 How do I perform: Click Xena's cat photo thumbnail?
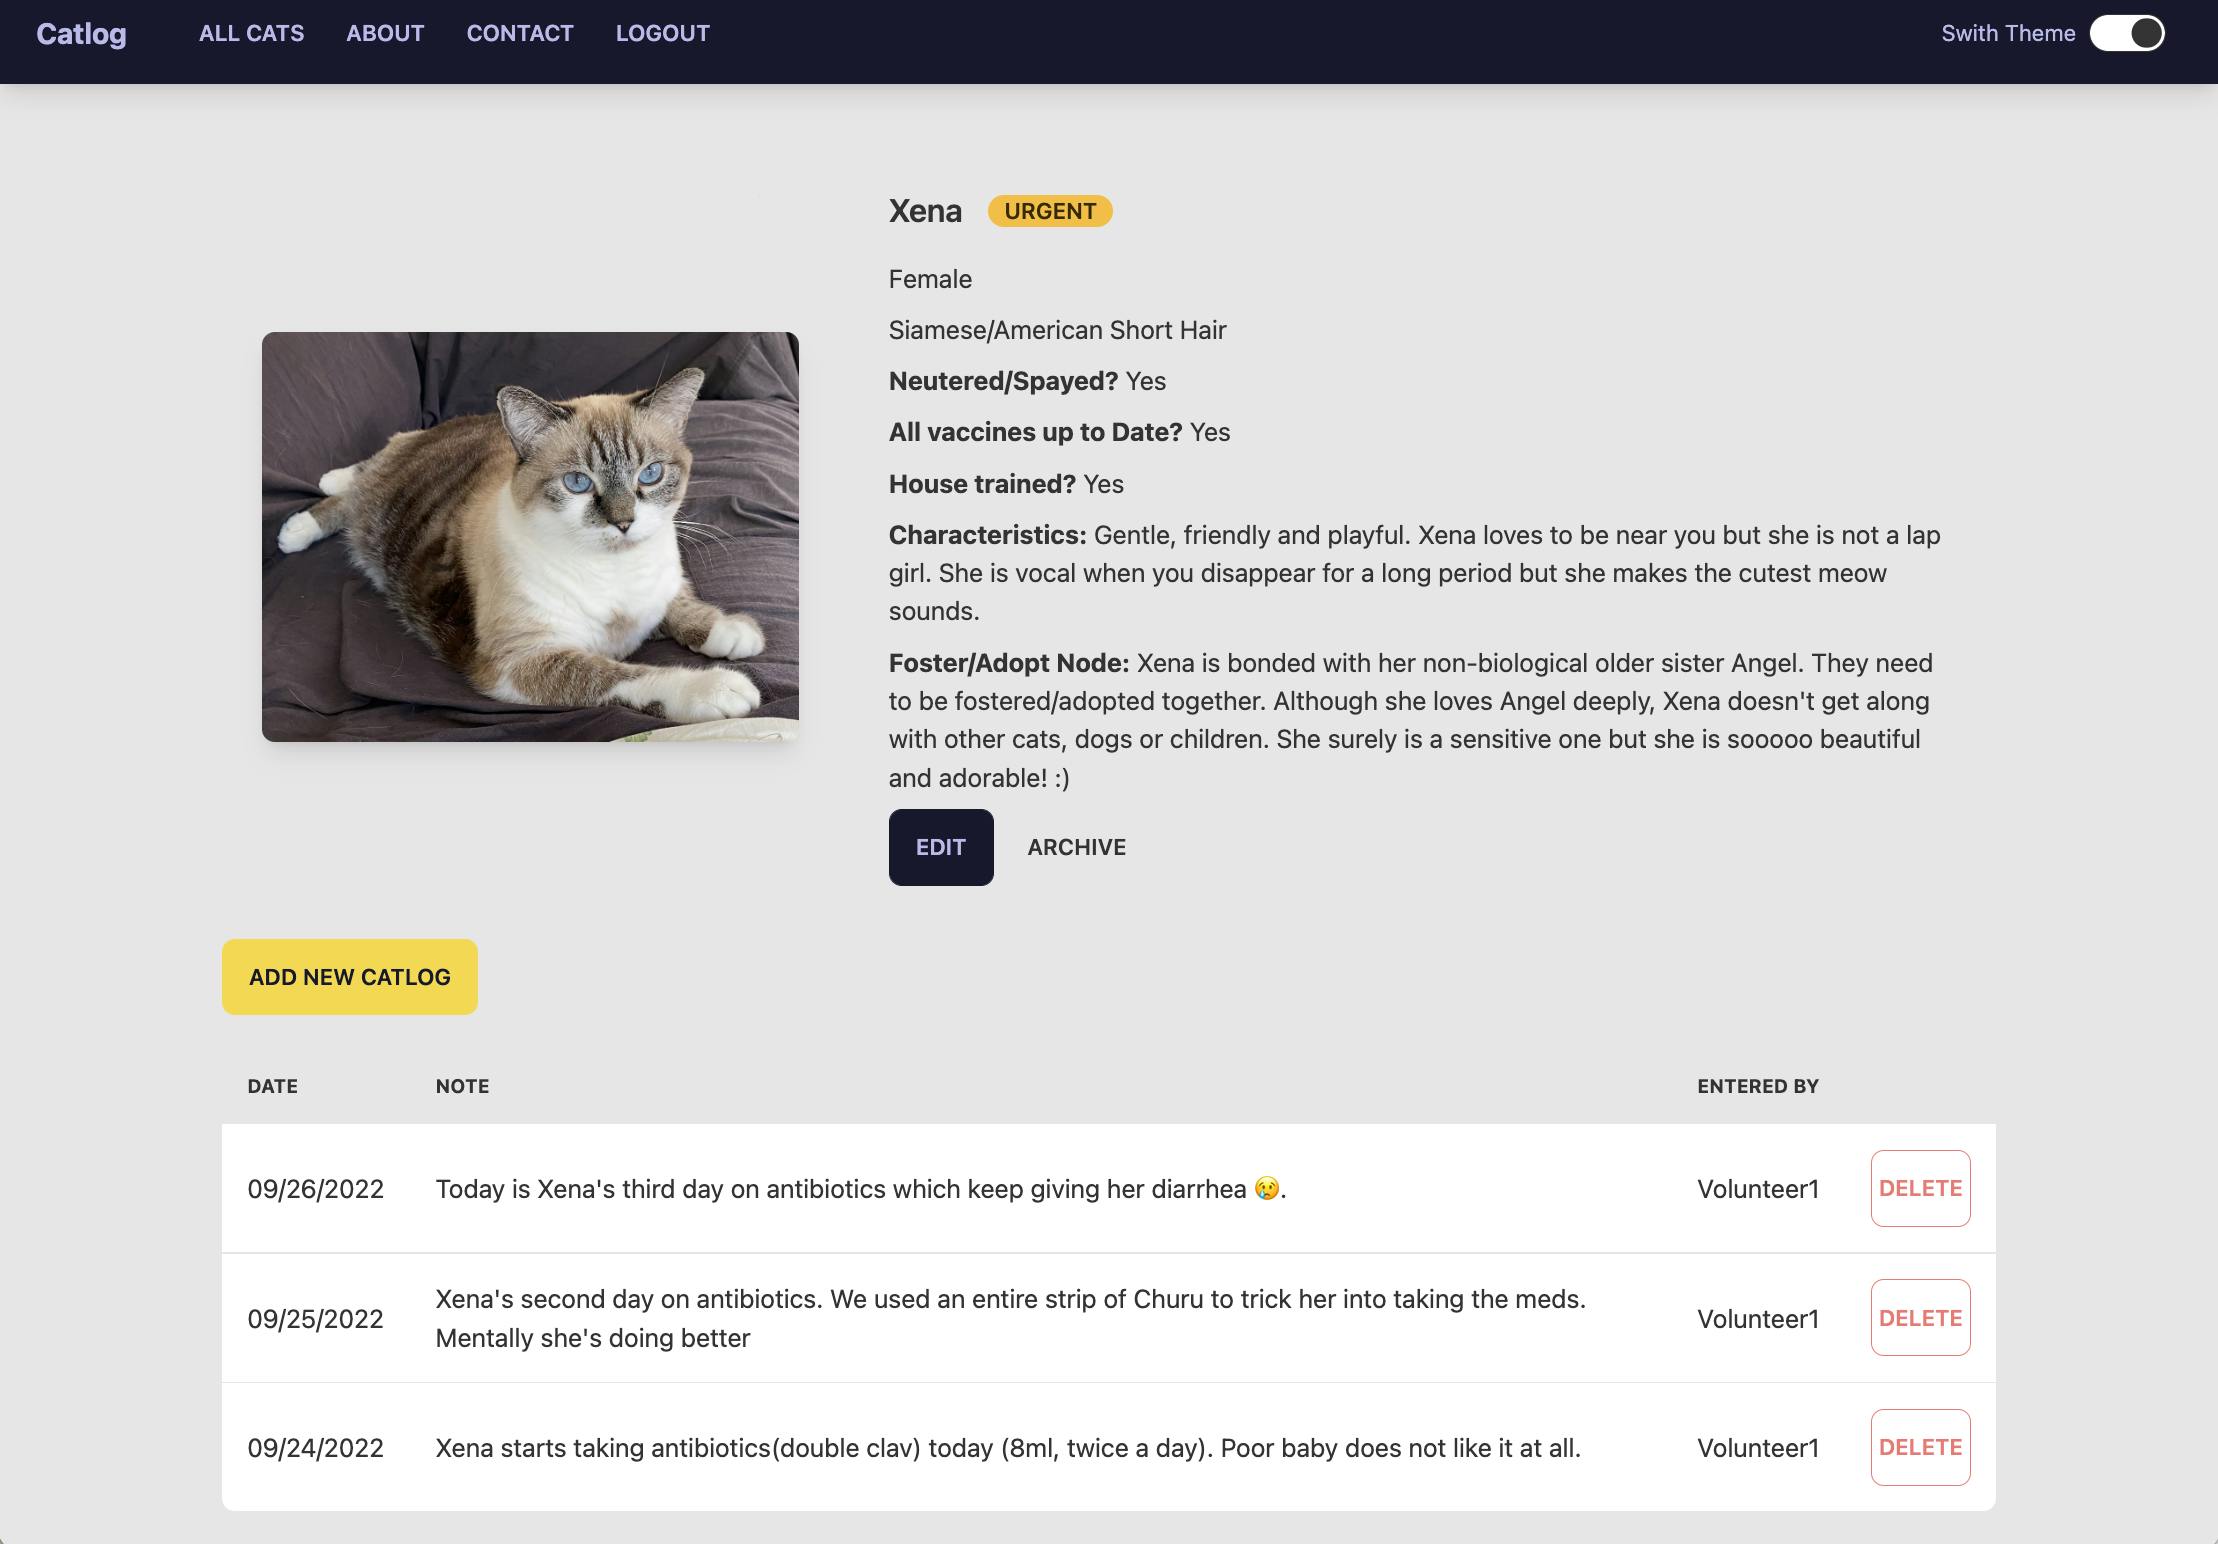click(529, 534)
